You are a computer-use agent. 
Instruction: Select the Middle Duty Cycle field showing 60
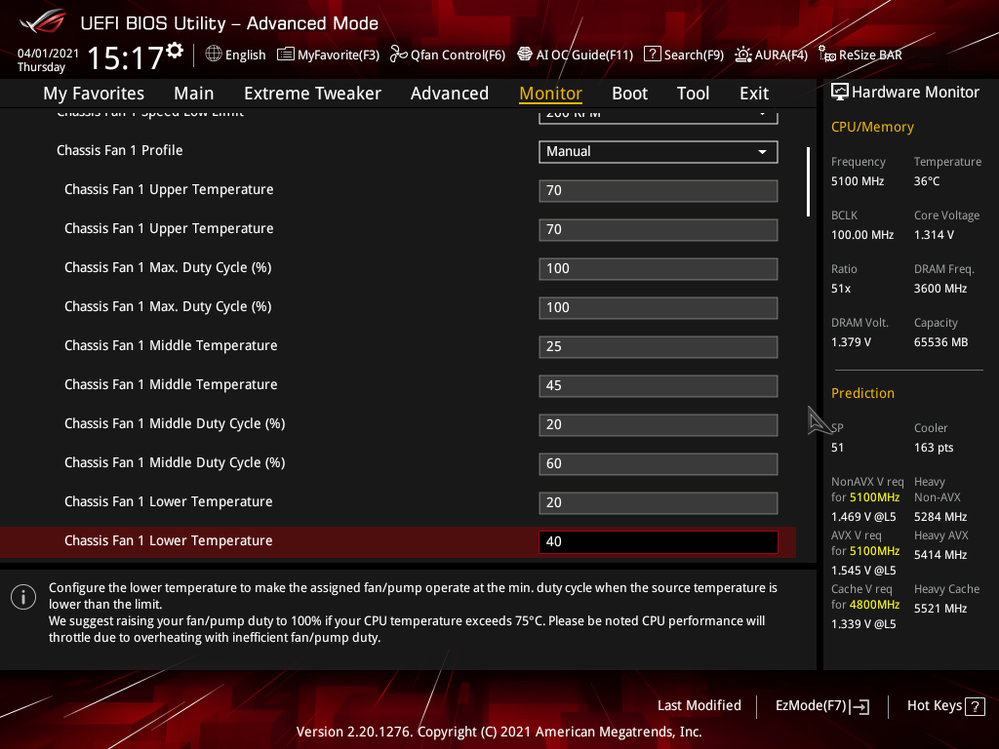pyautogui.click(x=658, y=464)
